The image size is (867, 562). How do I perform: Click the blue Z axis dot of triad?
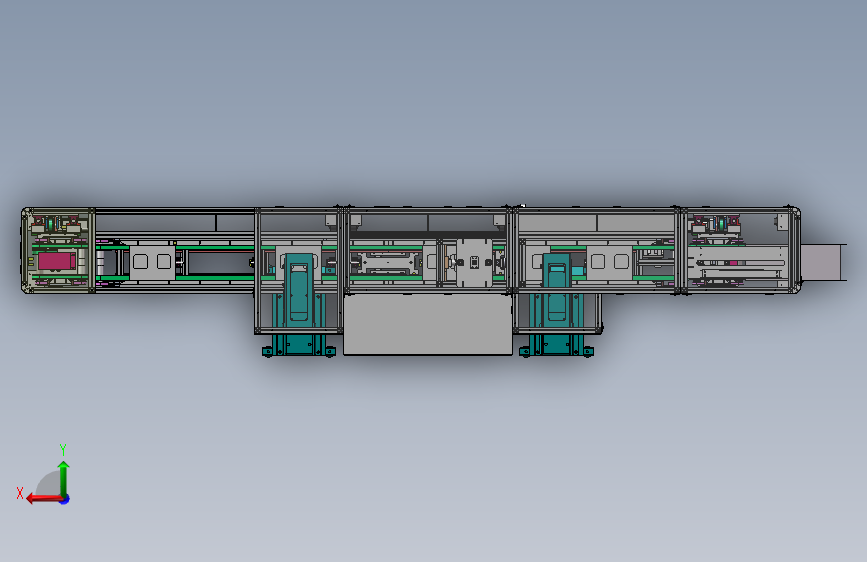(65, 499)
